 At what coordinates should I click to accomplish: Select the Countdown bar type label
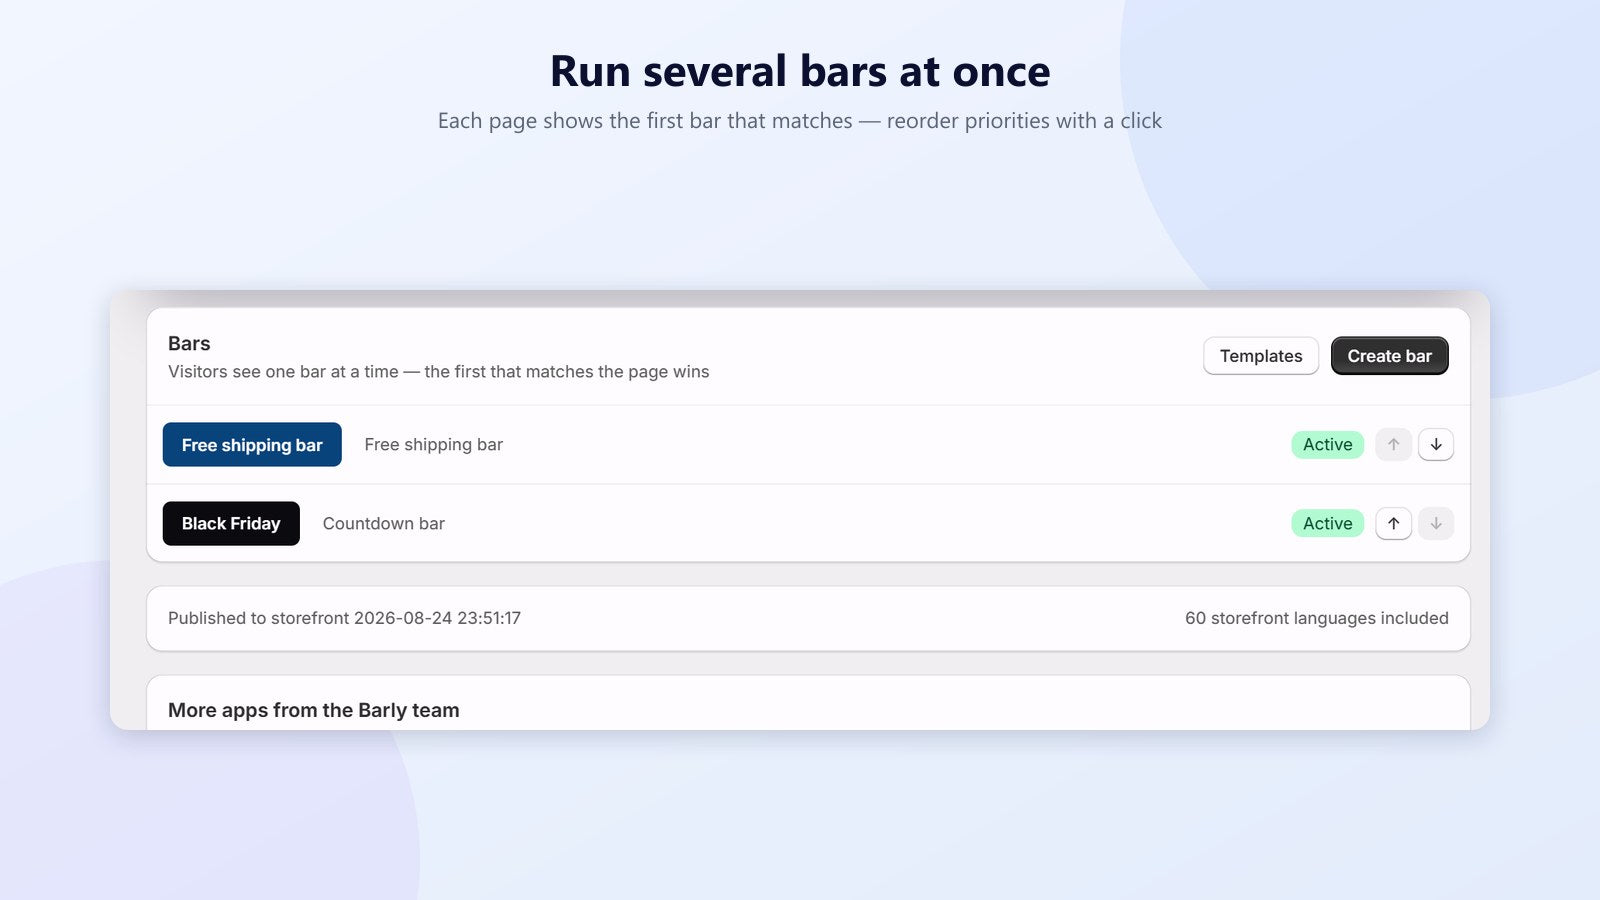tap(383, 523)
